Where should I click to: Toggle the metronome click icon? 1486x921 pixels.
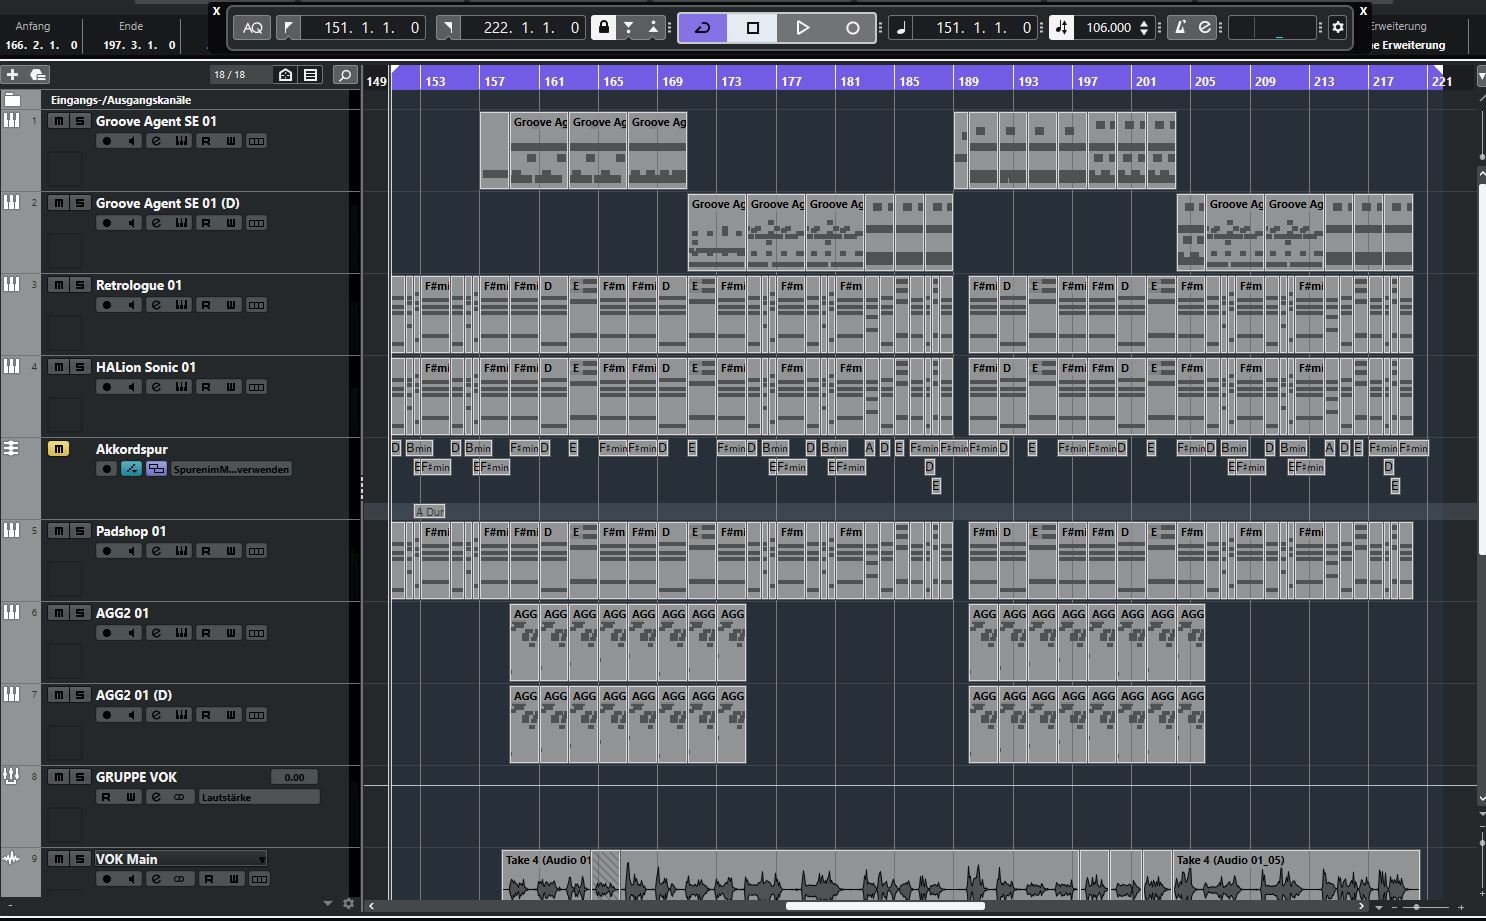tap(1180, 28)
